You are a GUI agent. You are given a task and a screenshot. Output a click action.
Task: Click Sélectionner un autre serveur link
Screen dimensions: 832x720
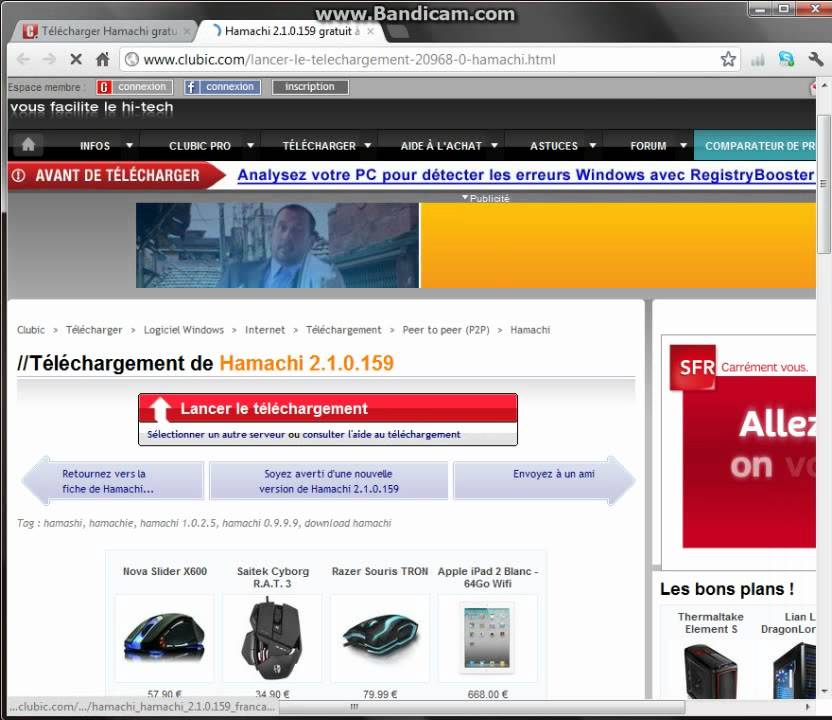click(217, 435)
